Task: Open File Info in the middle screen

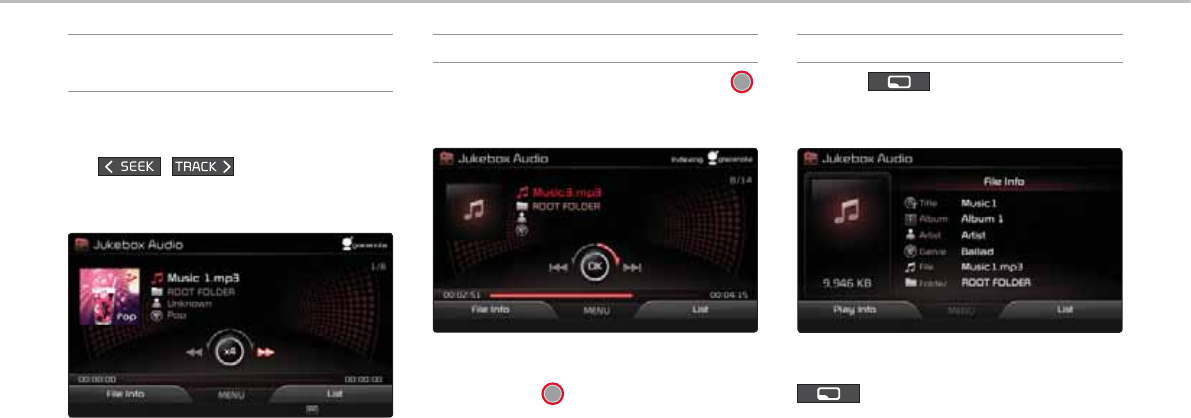Action: tap(489, 309)
